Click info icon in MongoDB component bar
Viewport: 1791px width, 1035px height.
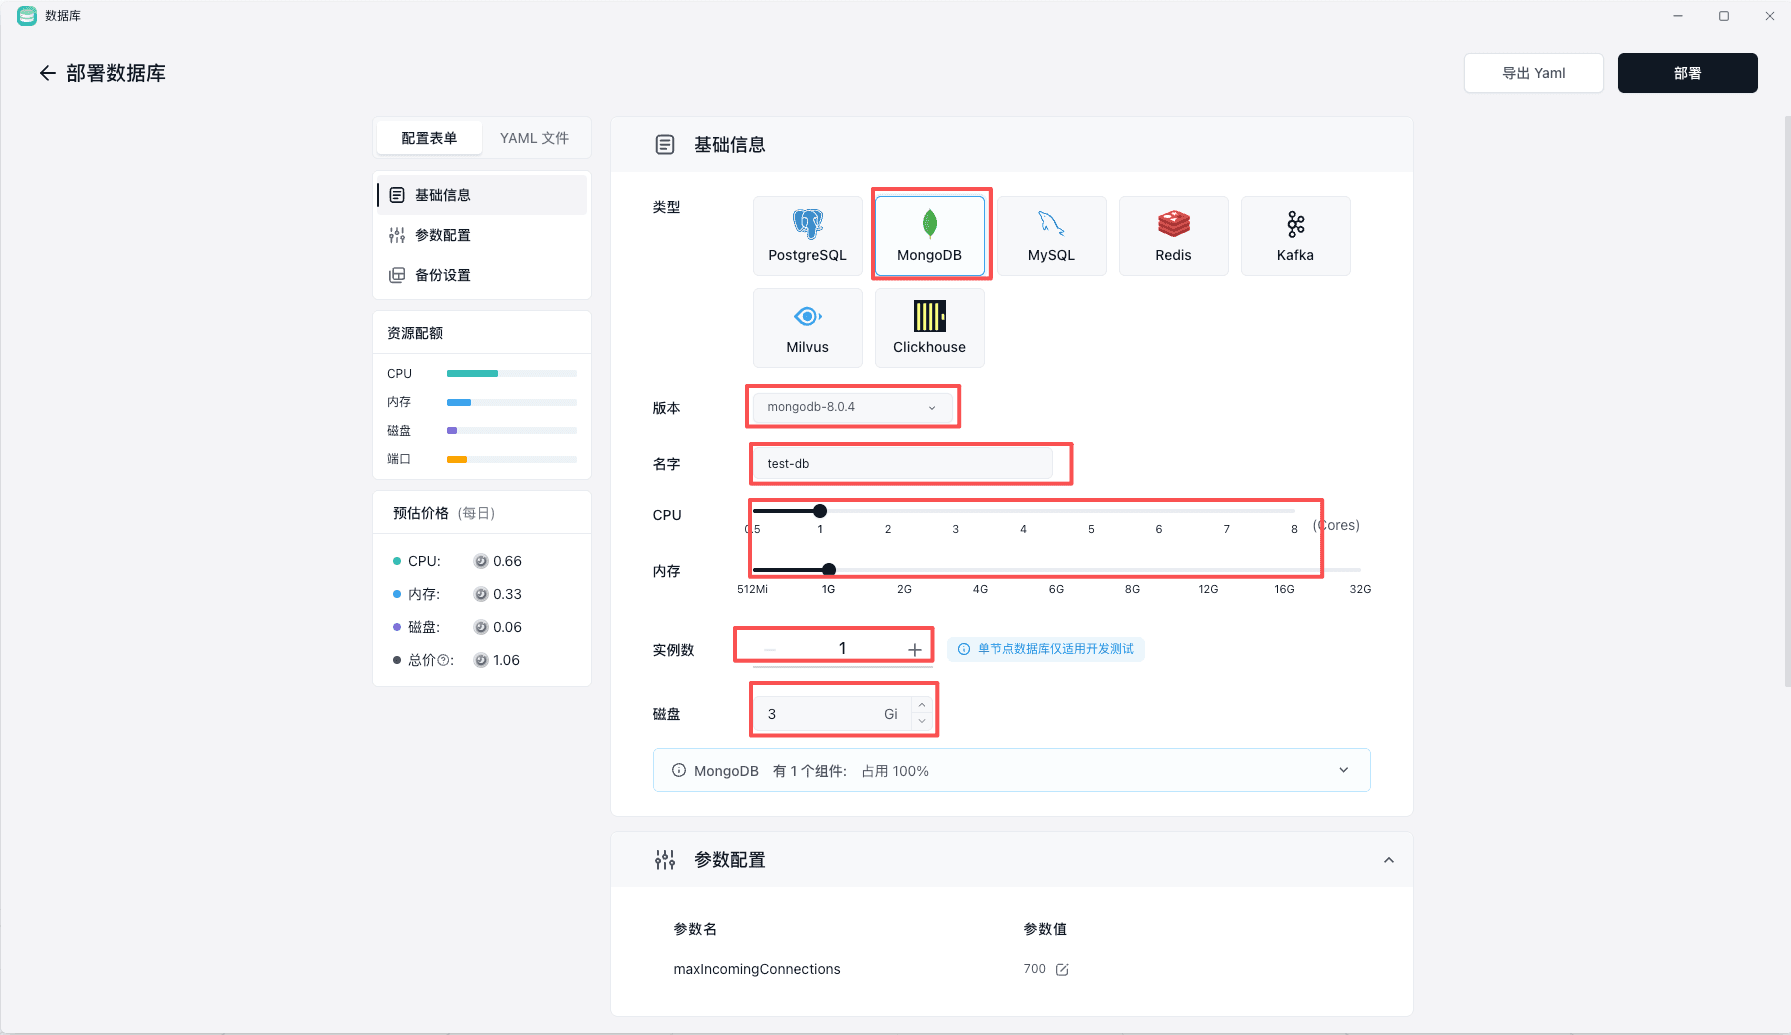(x=679, y=770)
